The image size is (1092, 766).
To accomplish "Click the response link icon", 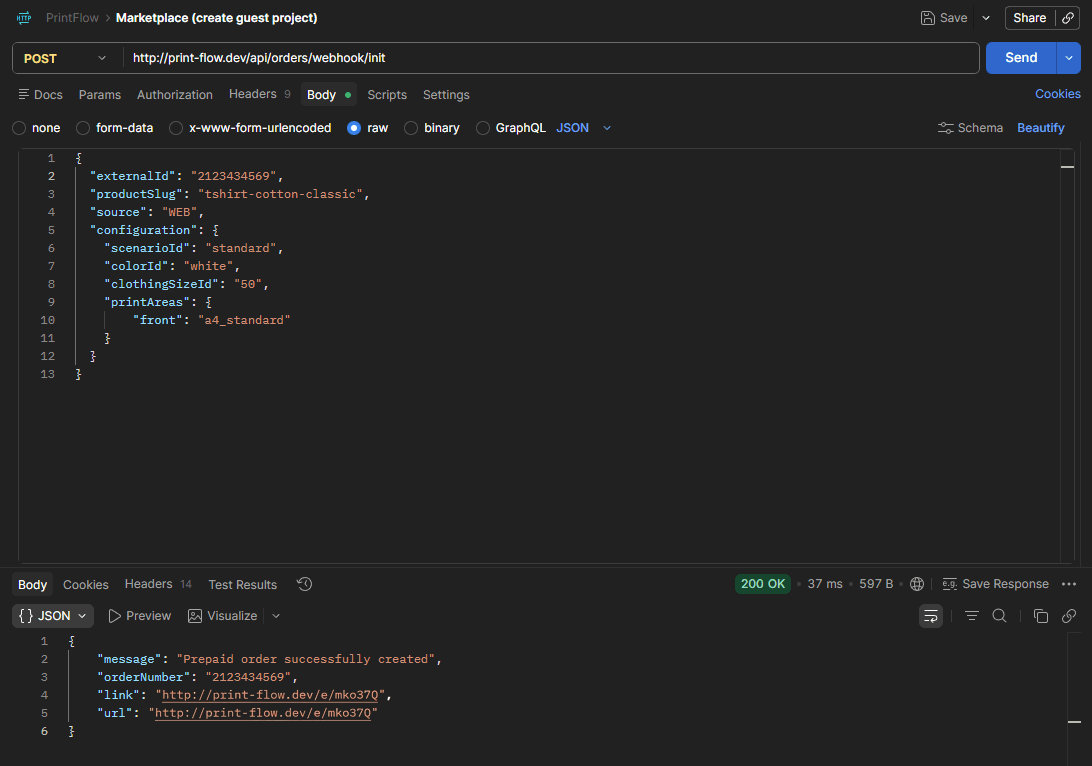I will 1069,616.
